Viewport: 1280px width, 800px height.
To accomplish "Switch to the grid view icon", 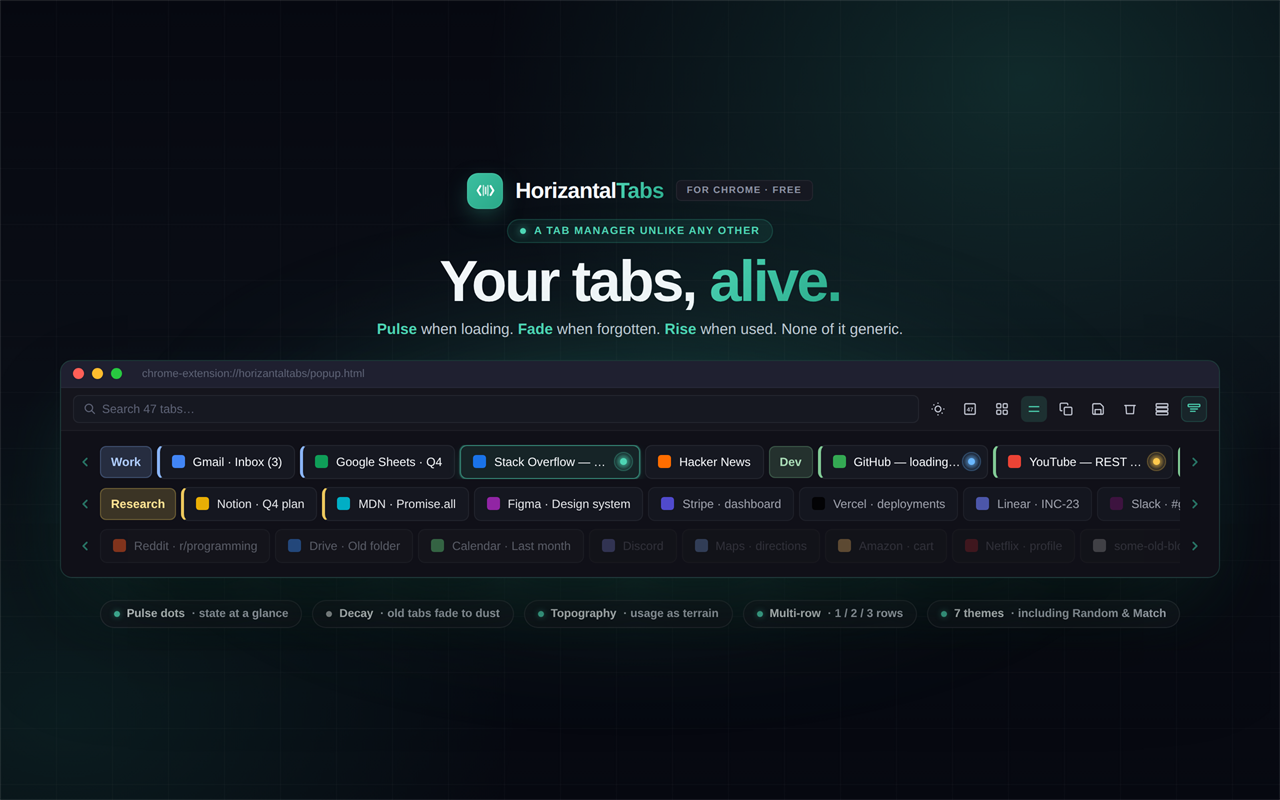I will coord(1002,409).
